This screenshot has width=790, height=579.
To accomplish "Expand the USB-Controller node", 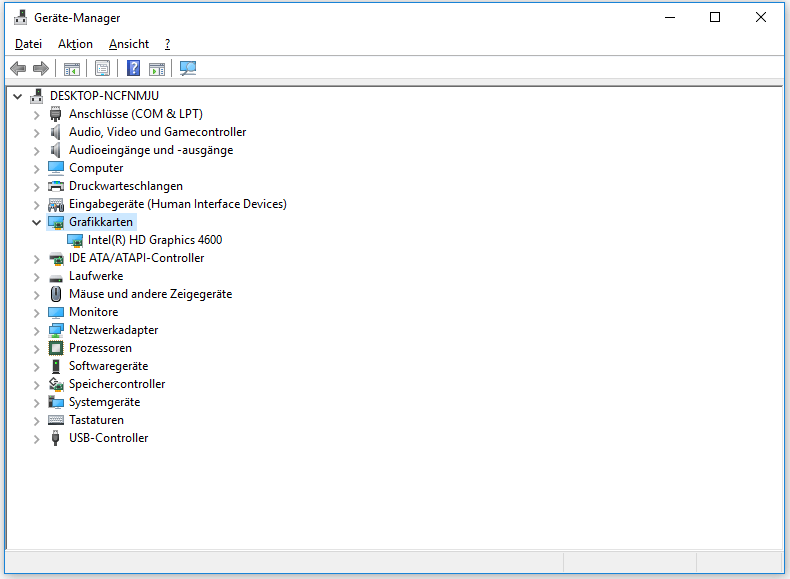I will (36, 439).
